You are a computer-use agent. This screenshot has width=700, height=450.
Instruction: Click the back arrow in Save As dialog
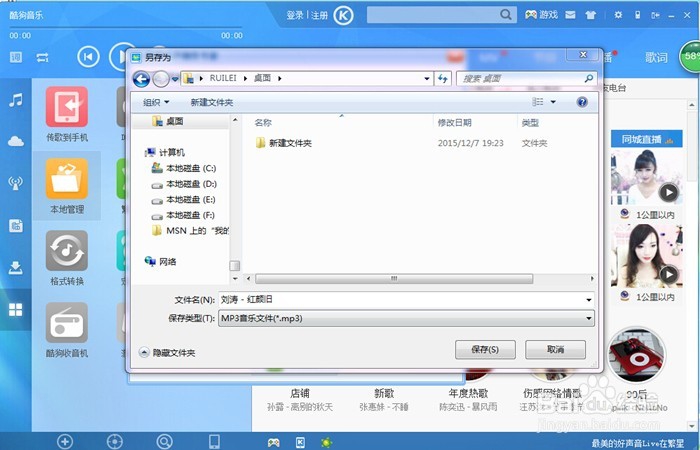point(141,79)
